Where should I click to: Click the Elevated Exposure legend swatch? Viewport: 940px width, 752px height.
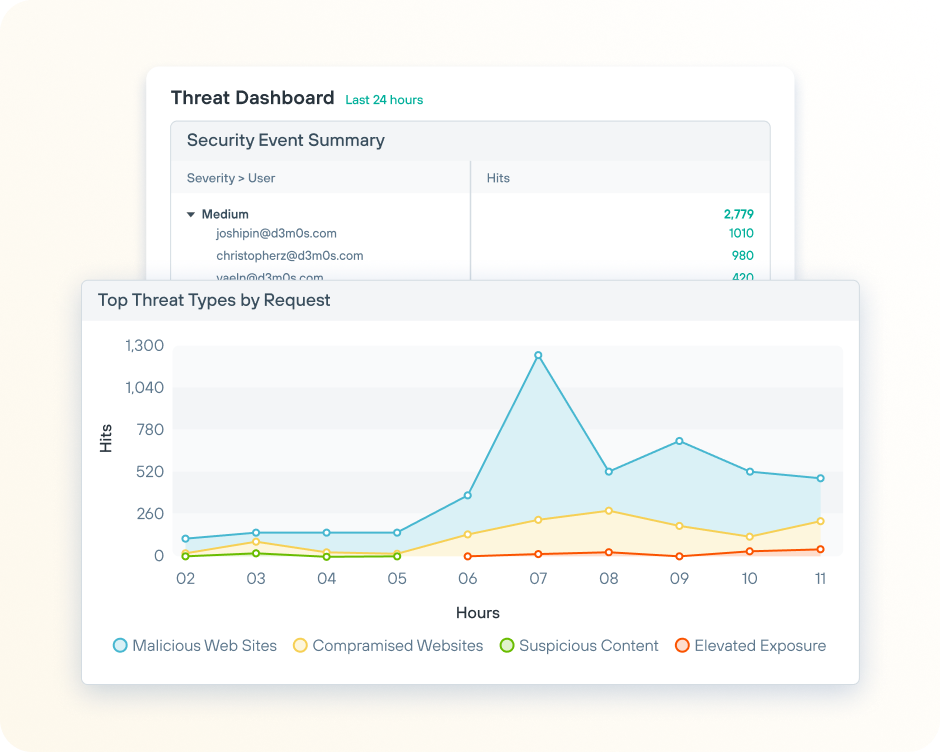point(682,645)
